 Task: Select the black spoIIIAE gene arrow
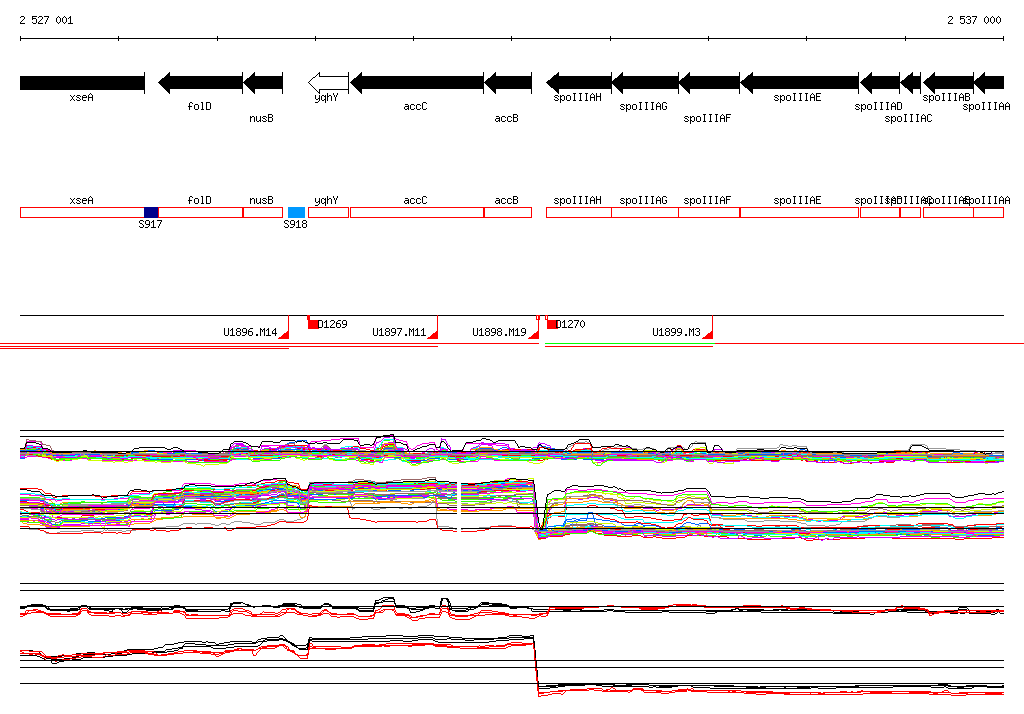pyautogui.click(x=799, y=82)
